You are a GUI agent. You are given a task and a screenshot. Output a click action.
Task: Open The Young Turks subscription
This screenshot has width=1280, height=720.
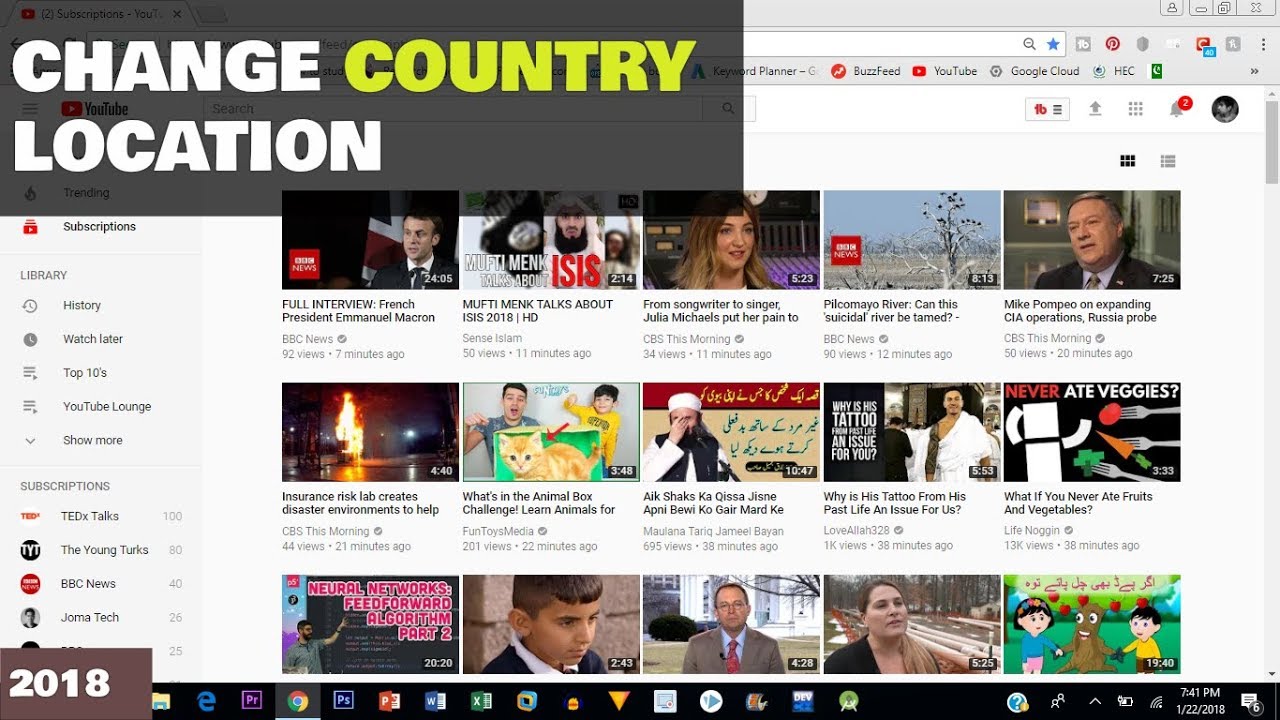coord(100,550)
